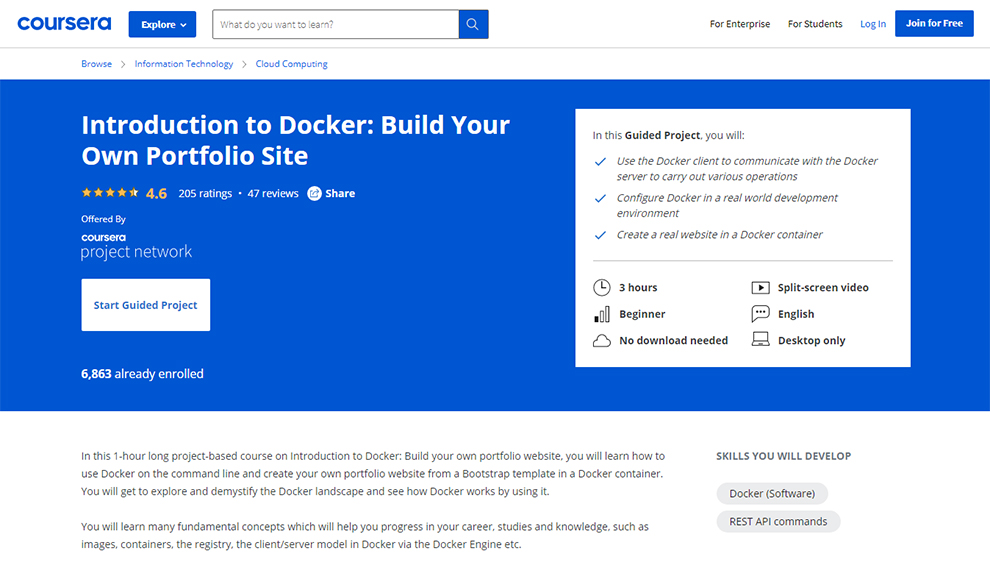
Task: Click the 'Desktop only' label
Action: click(811, 340)
